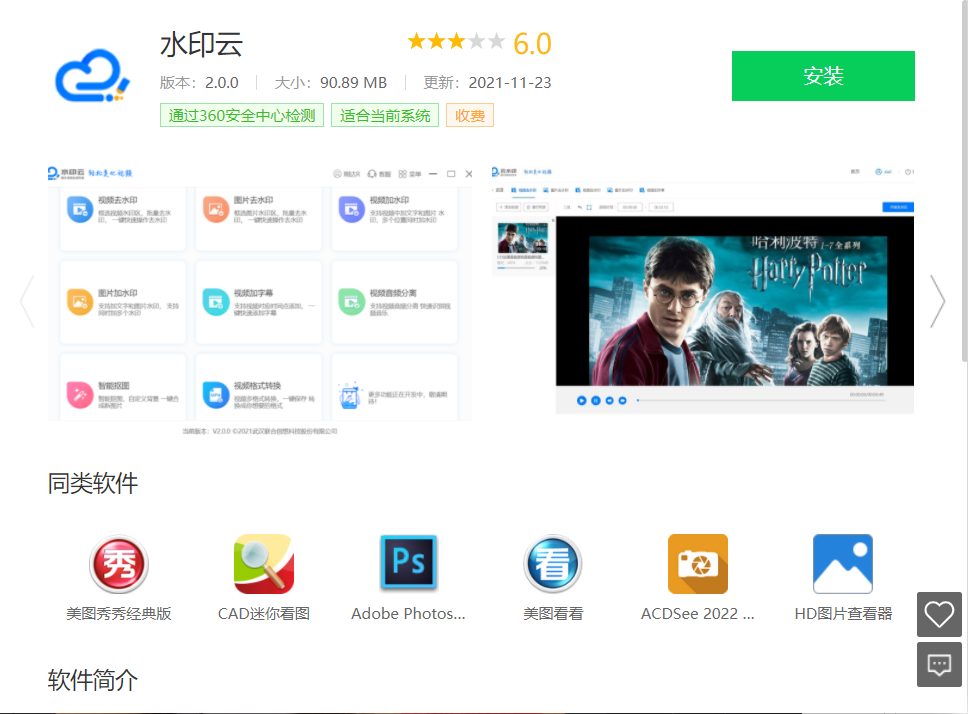Open HD图片查看器 app icon
The image size is (968, 714).
point(843,564)
